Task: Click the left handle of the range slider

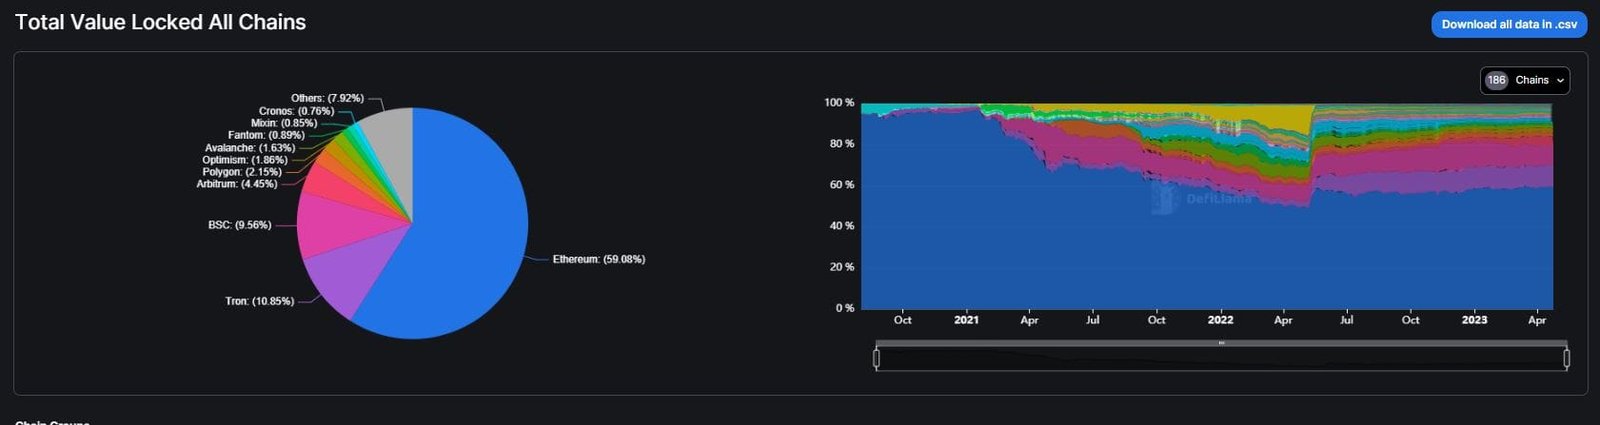Action: [877, 358]
